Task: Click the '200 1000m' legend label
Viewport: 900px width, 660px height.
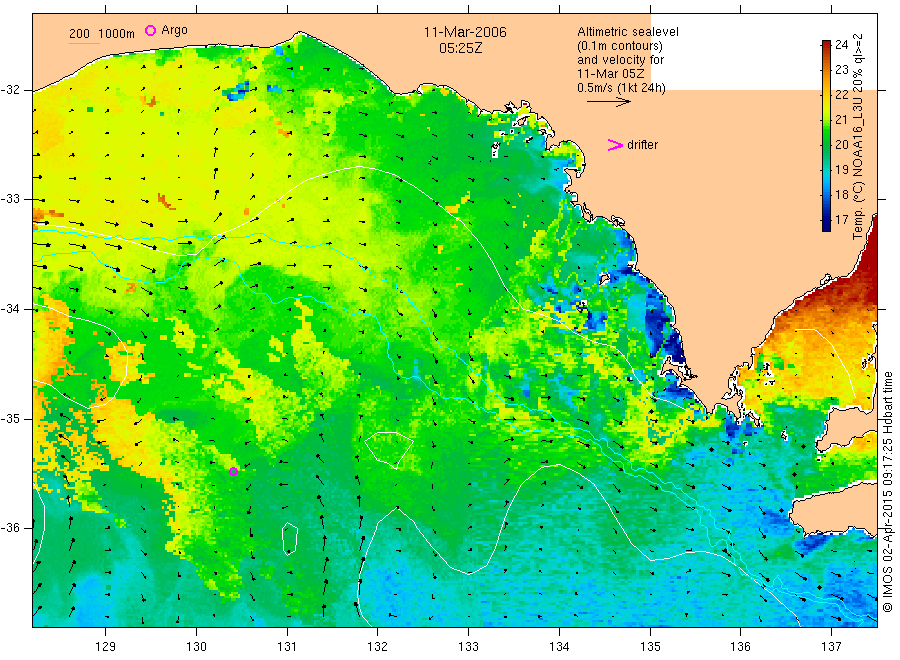Action: point(102,34)
